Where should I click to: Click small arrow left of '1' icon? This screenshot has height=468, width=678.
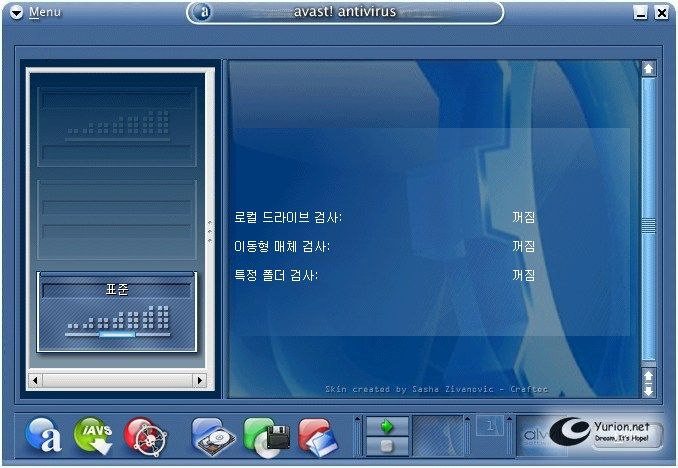point(467,419)
